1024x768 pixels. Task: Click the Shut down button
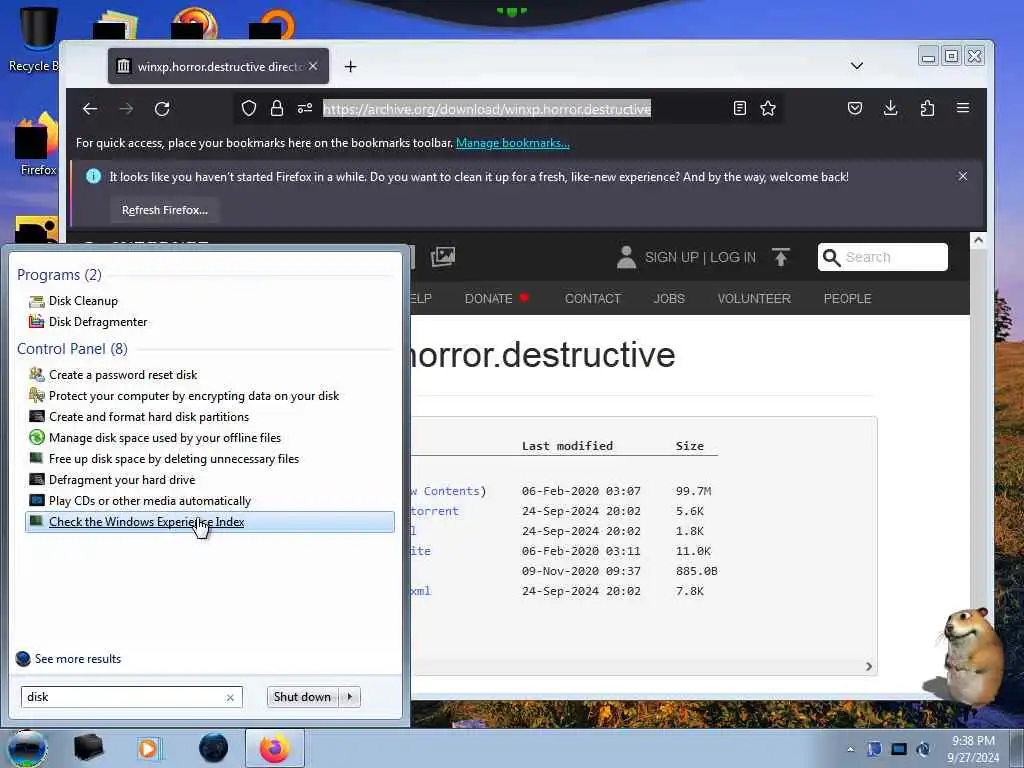[302, 697]
